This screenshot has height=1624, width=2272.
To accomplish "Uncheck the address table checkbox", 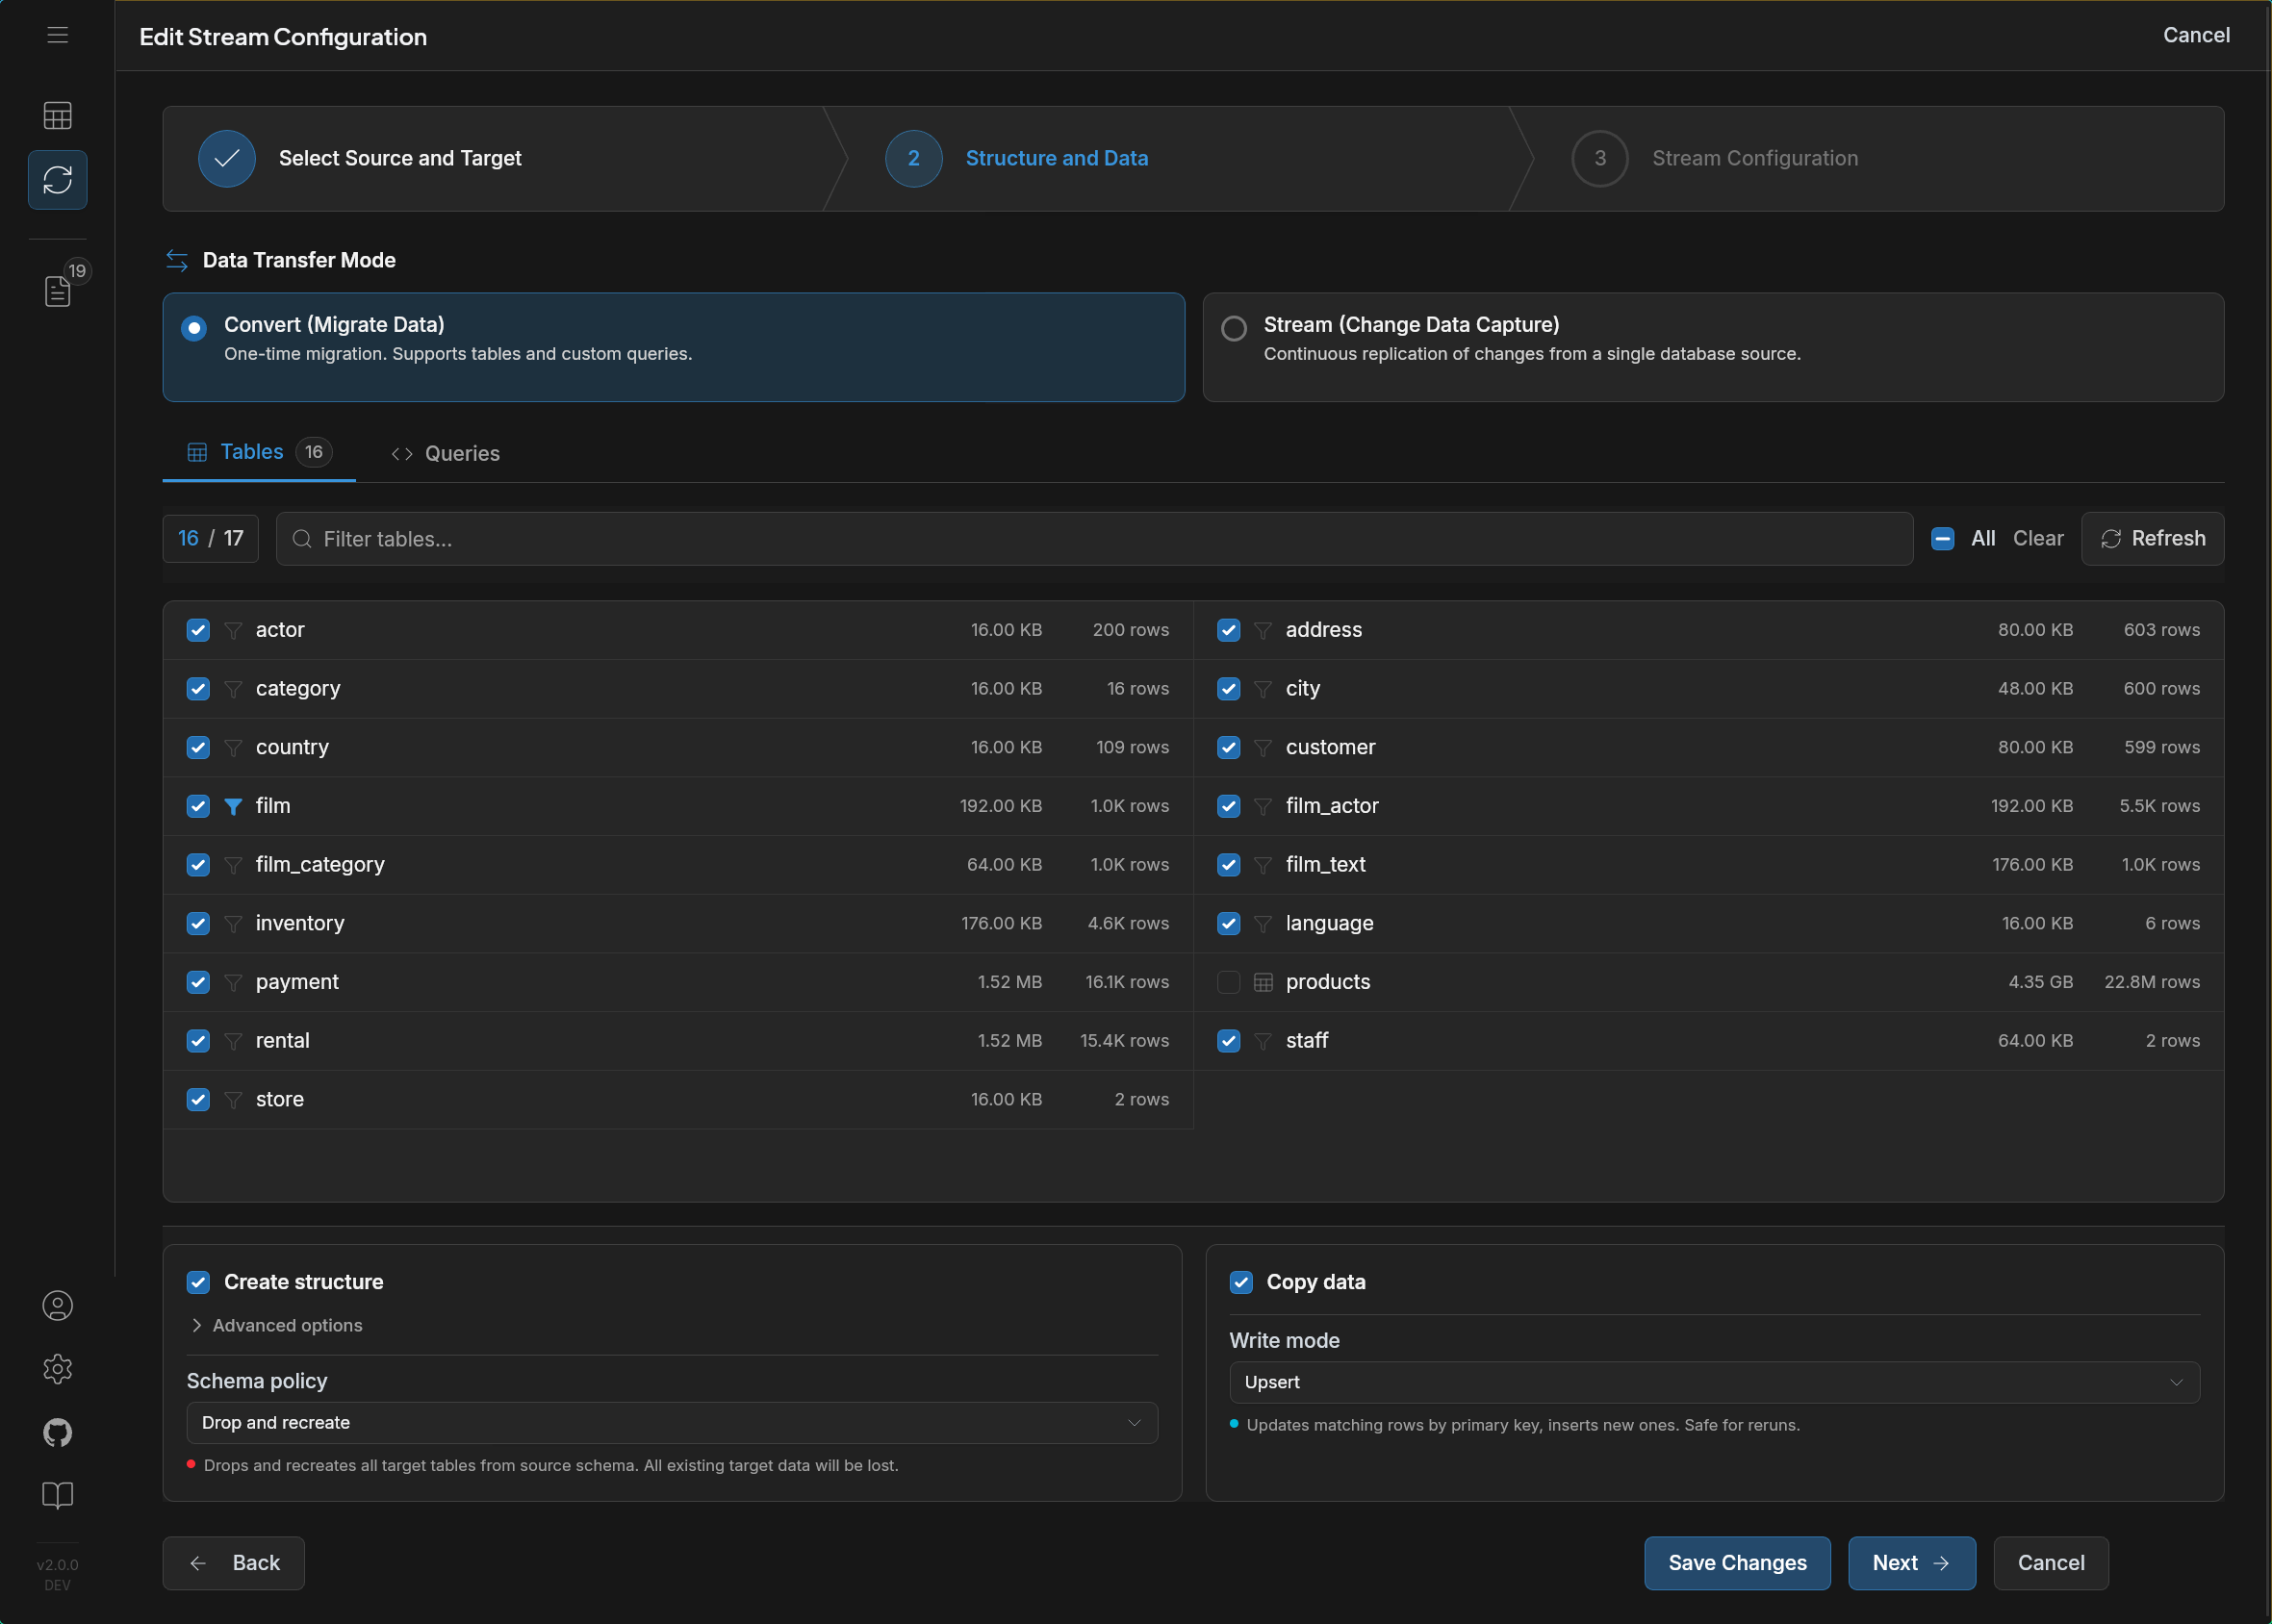I will 1228,630.
